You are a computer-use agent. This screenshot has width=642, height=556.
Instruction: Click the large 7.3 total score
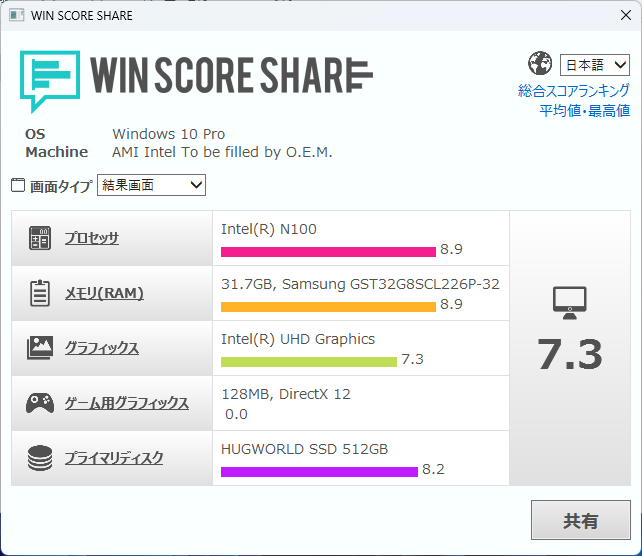click(570, 354)
